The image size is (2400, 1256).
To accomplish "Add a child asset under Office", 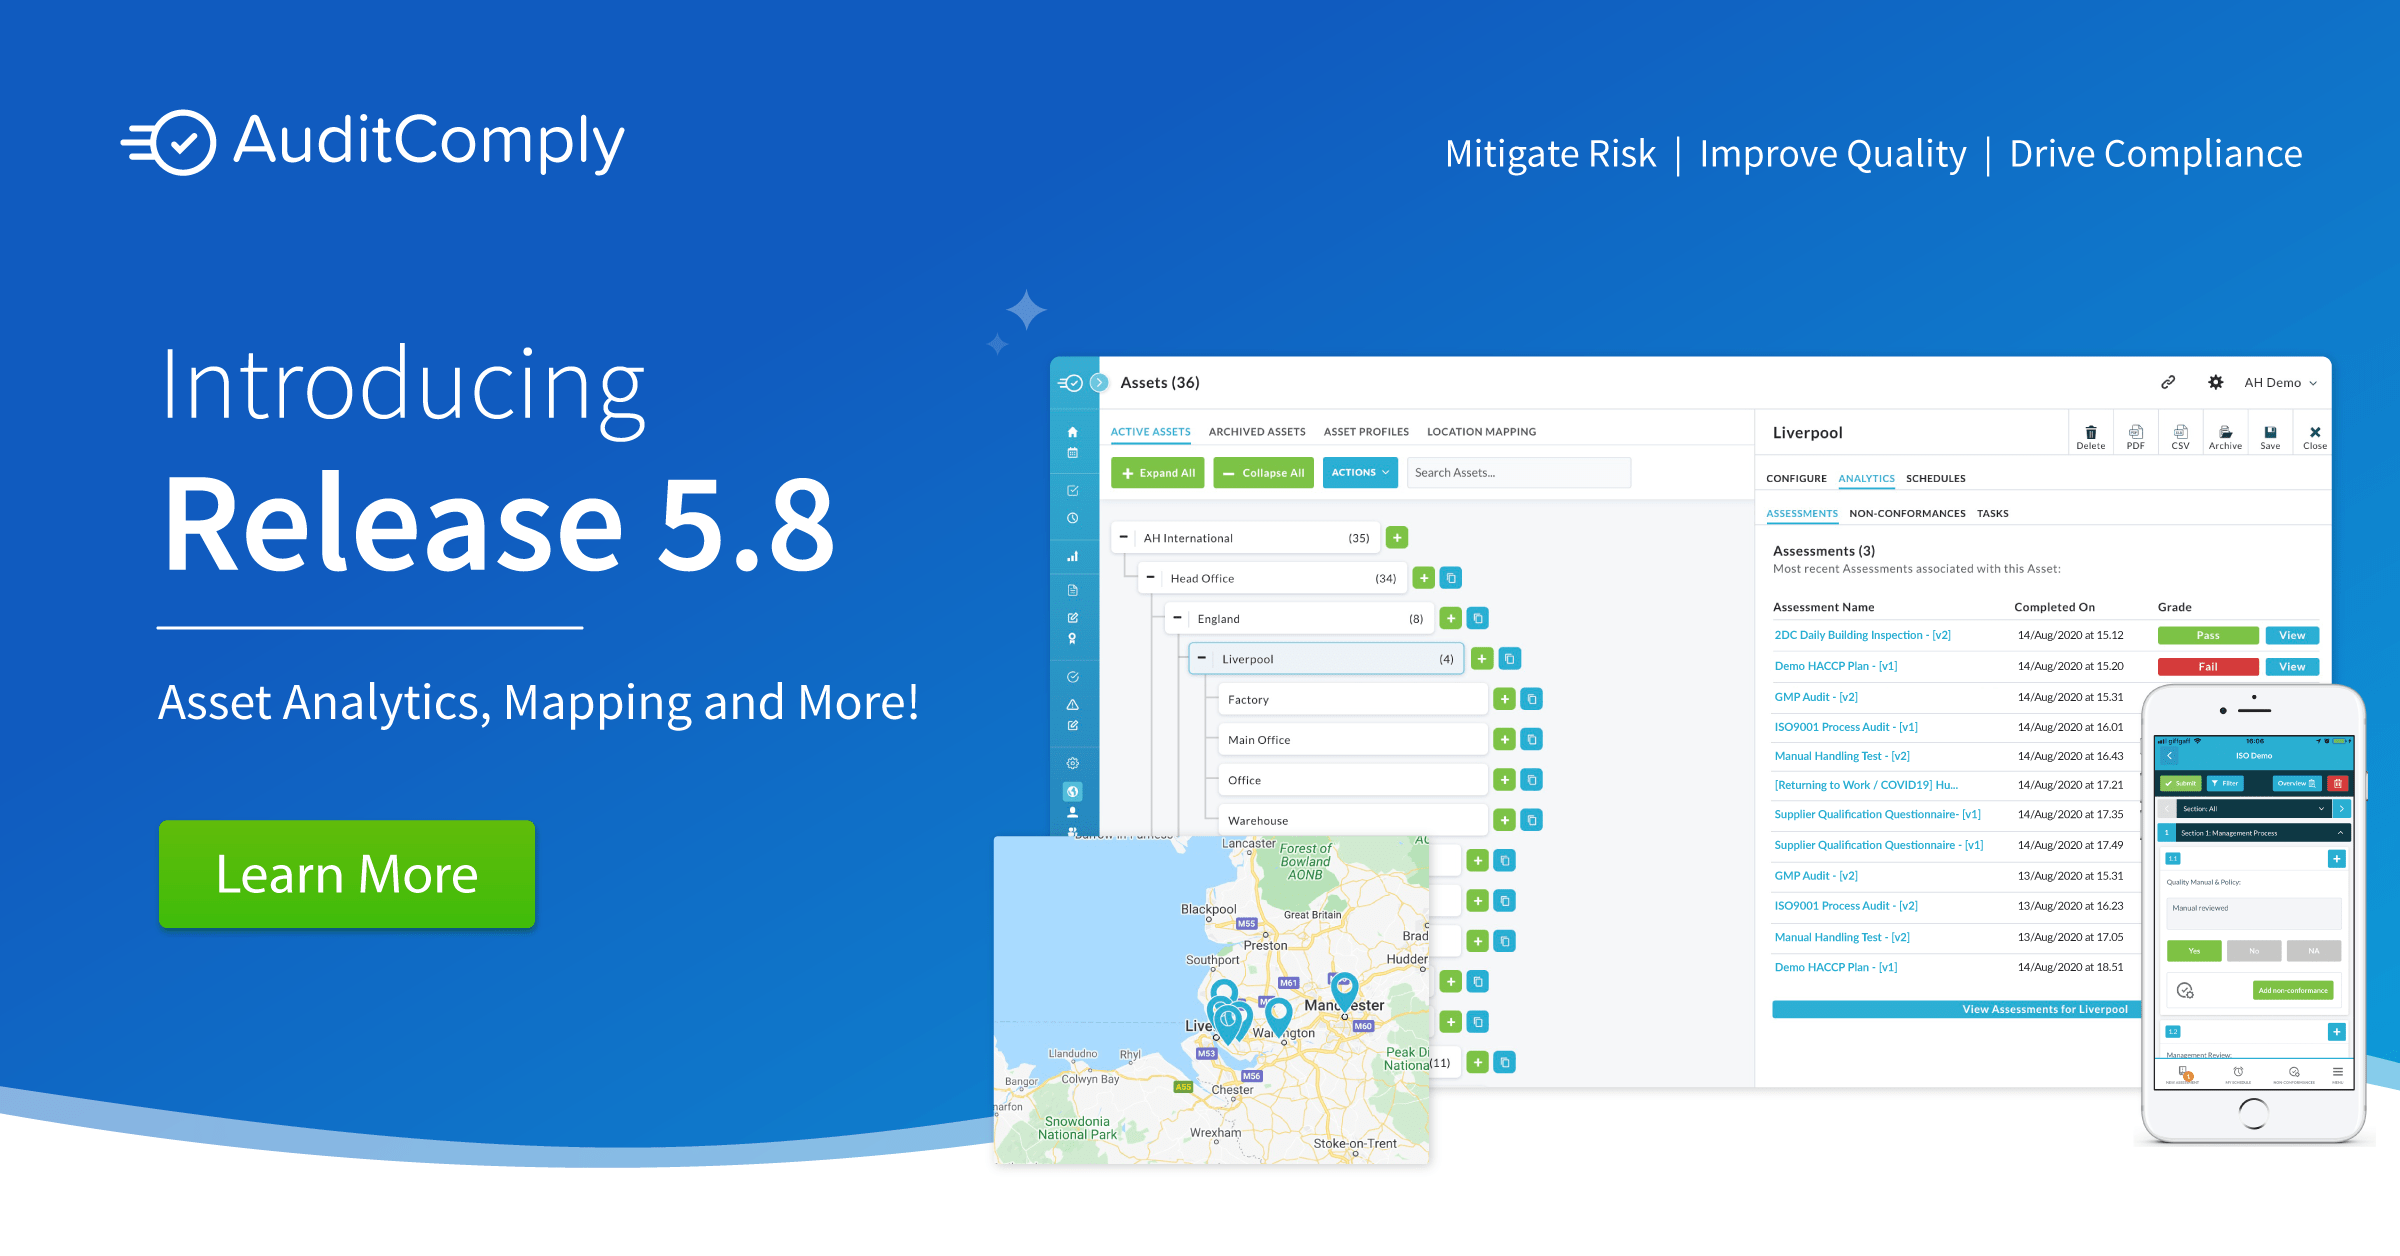I will (1504, 779).
